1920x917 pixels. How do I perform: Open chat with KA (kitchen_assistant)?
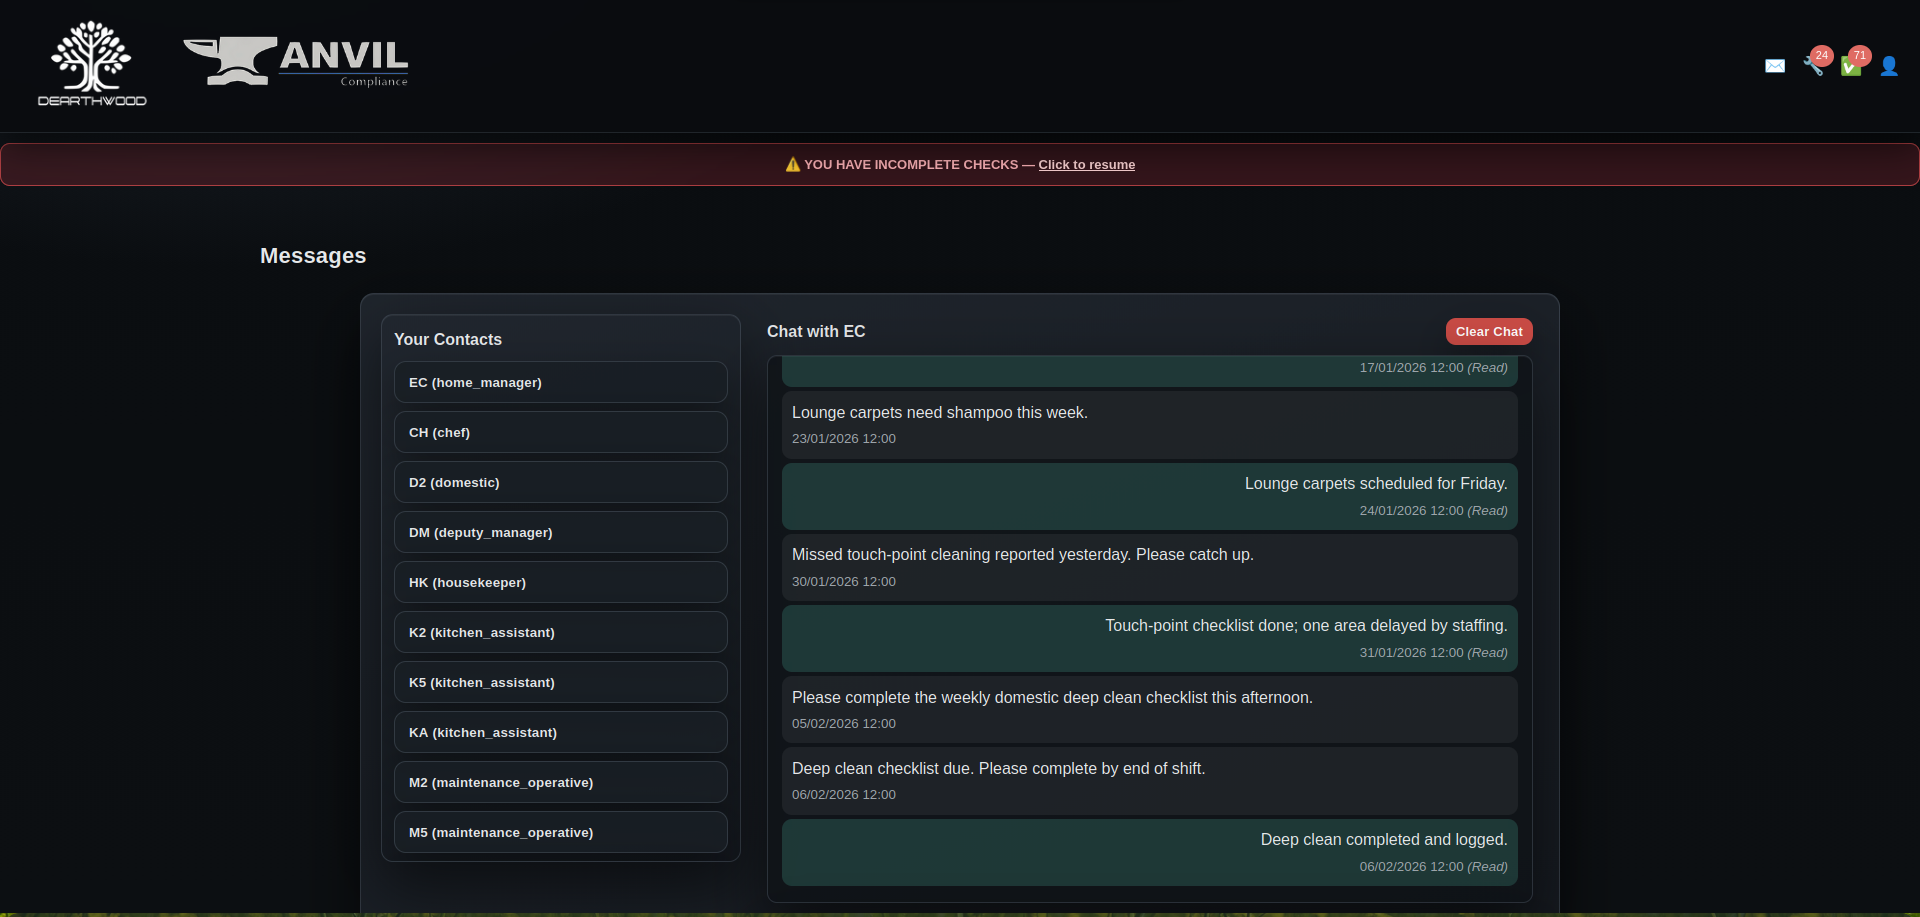click(x=560, y=732)
